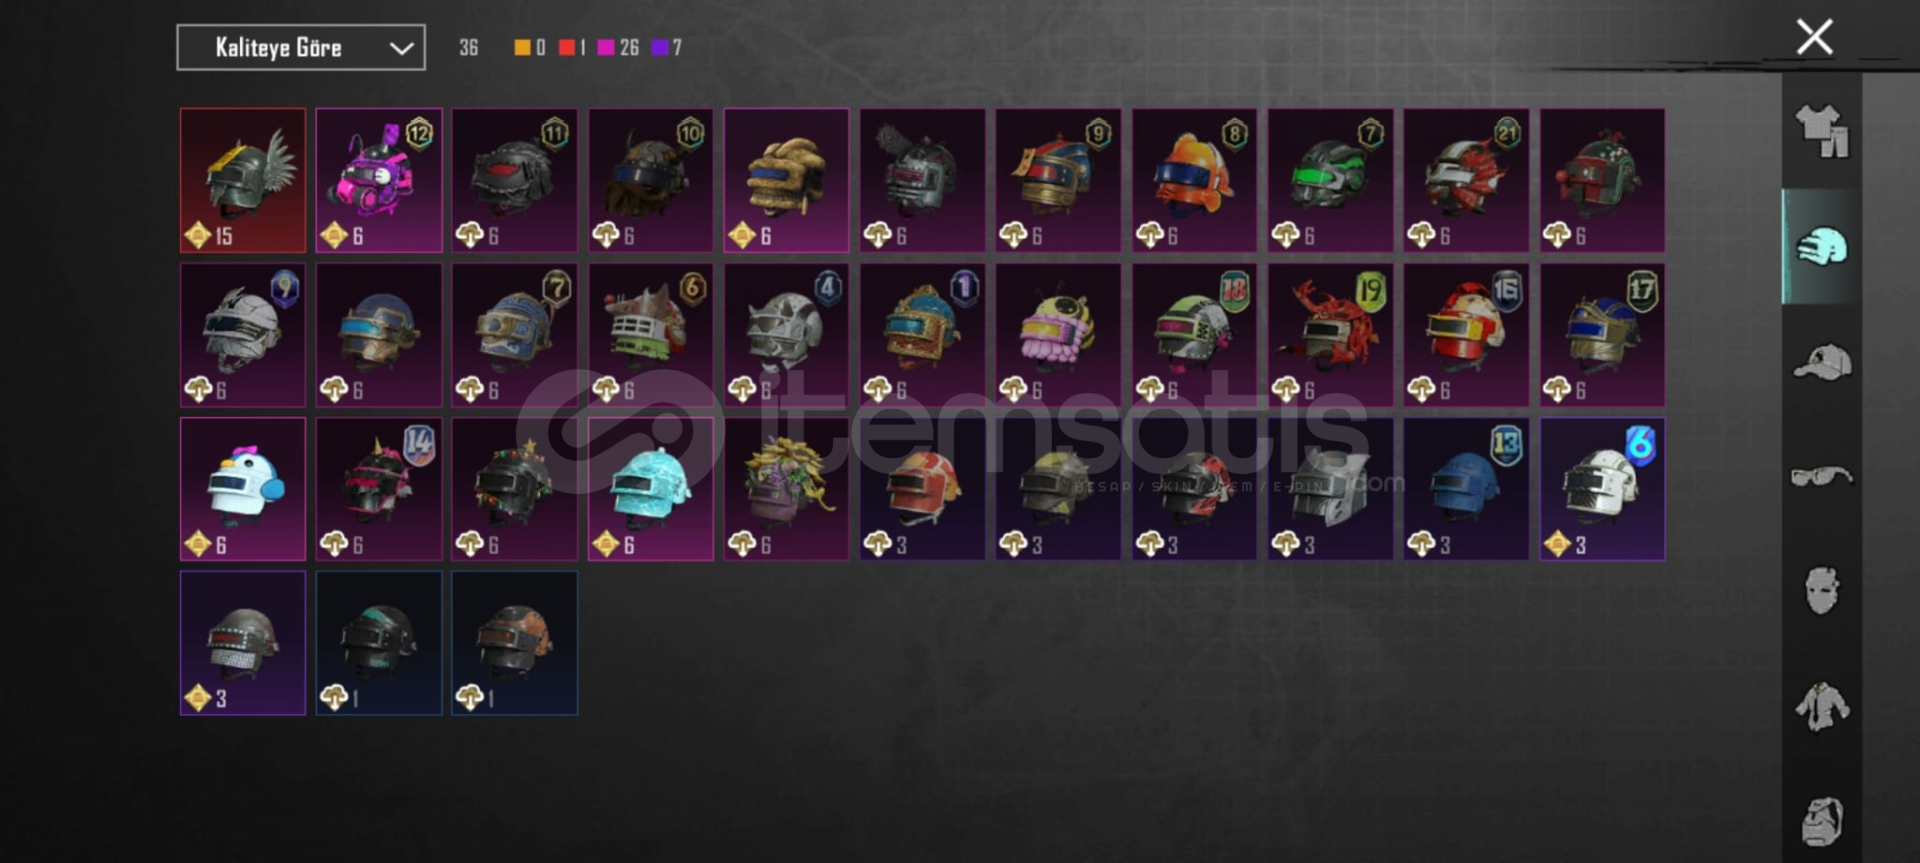Select the white penguin helmet with pink bow
The height and width of the screenshot is (863, 1920).
pyautogui.click(x=243, y=489)
